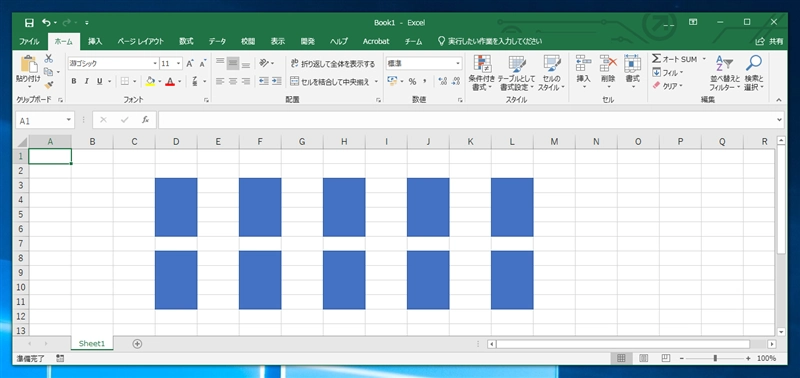Click the オート SUM button
Viewport: 800px width, 378px height.
[x=674, y=59]
